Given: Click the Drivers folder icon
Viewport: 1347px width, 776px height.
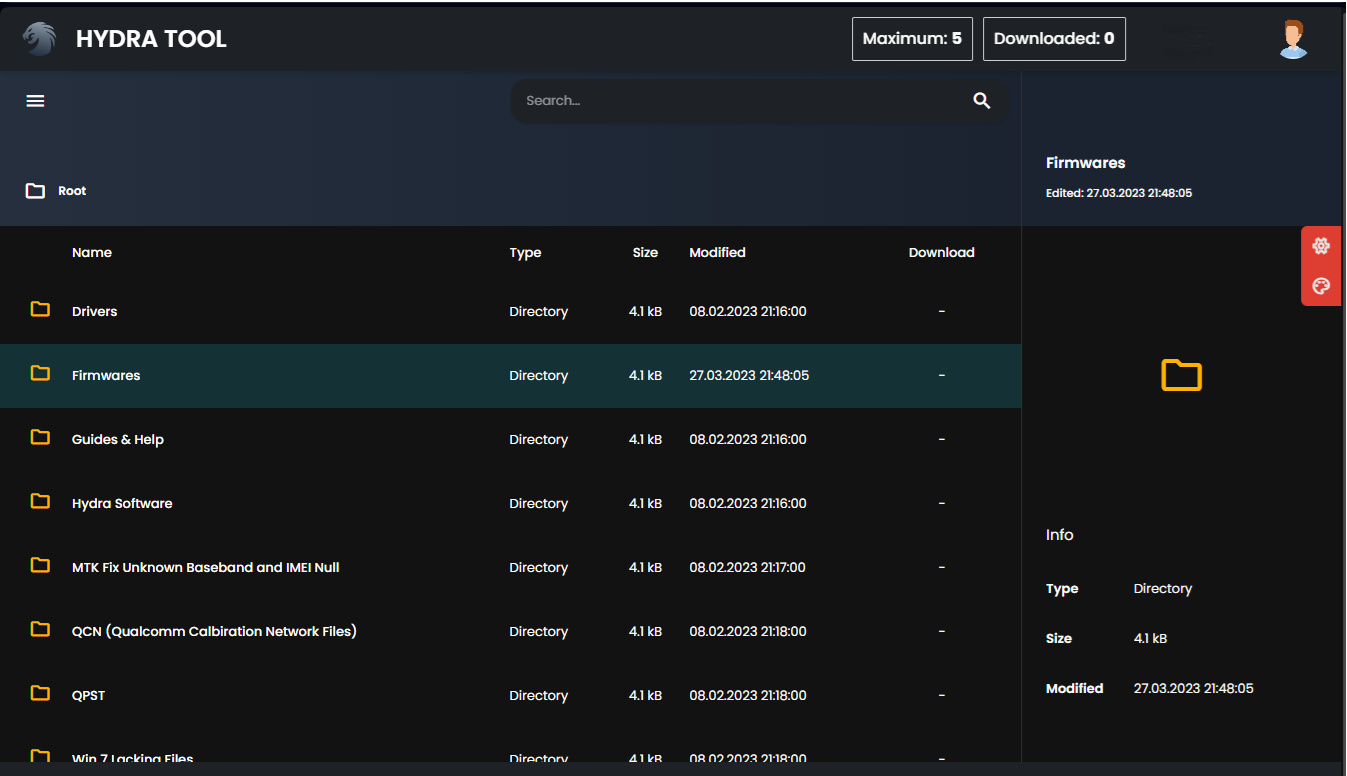Looking at the screenshot, I should click(x=40, y=310).
